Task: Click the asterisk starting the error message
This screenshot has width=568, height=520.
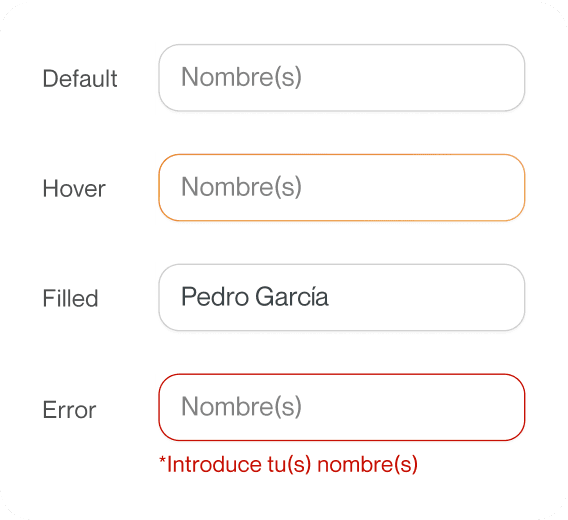Action: pyautogui.click(x=162, y=461)
